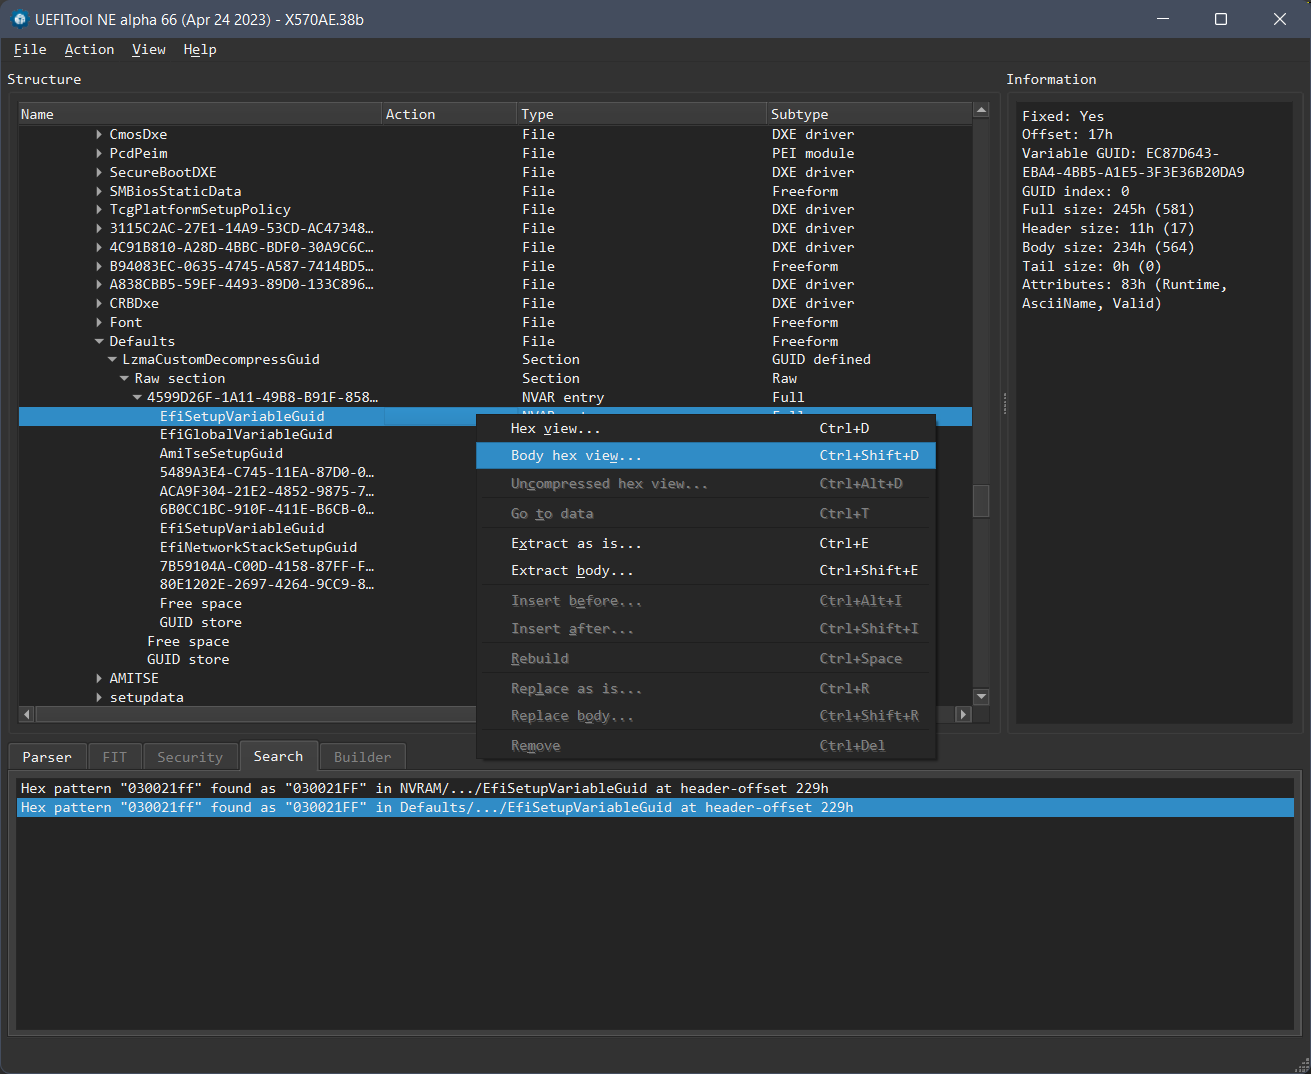The image size is (1311, 1074).
Task: Select the AmiTseSetupGuid tree entry
Action: [221, 453]
